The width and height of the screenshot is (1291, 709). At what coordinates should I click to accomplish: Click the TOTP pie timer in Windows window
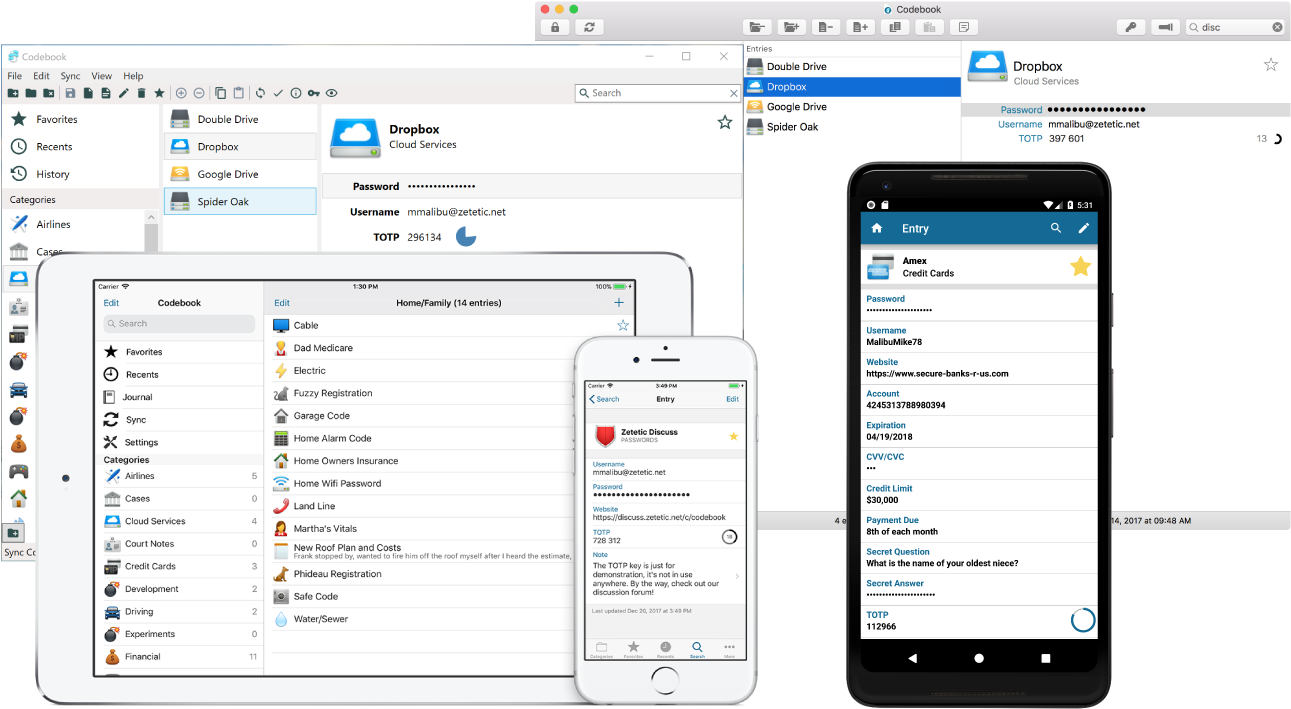[466, 236]
